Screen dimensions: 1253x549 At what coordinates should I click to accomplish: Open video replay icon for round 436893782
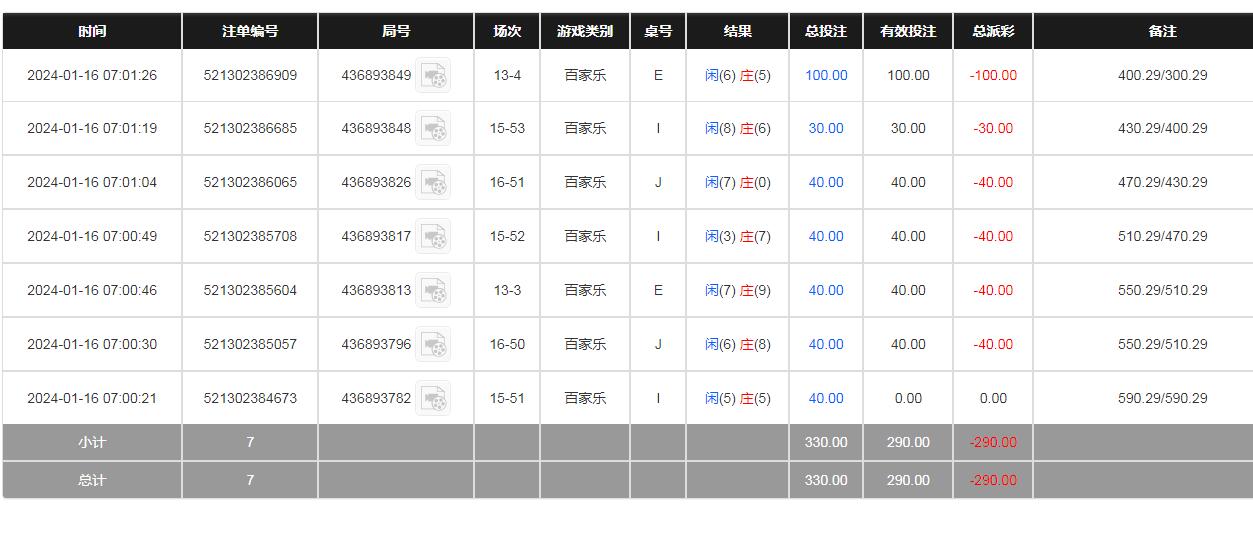point(433,399)
